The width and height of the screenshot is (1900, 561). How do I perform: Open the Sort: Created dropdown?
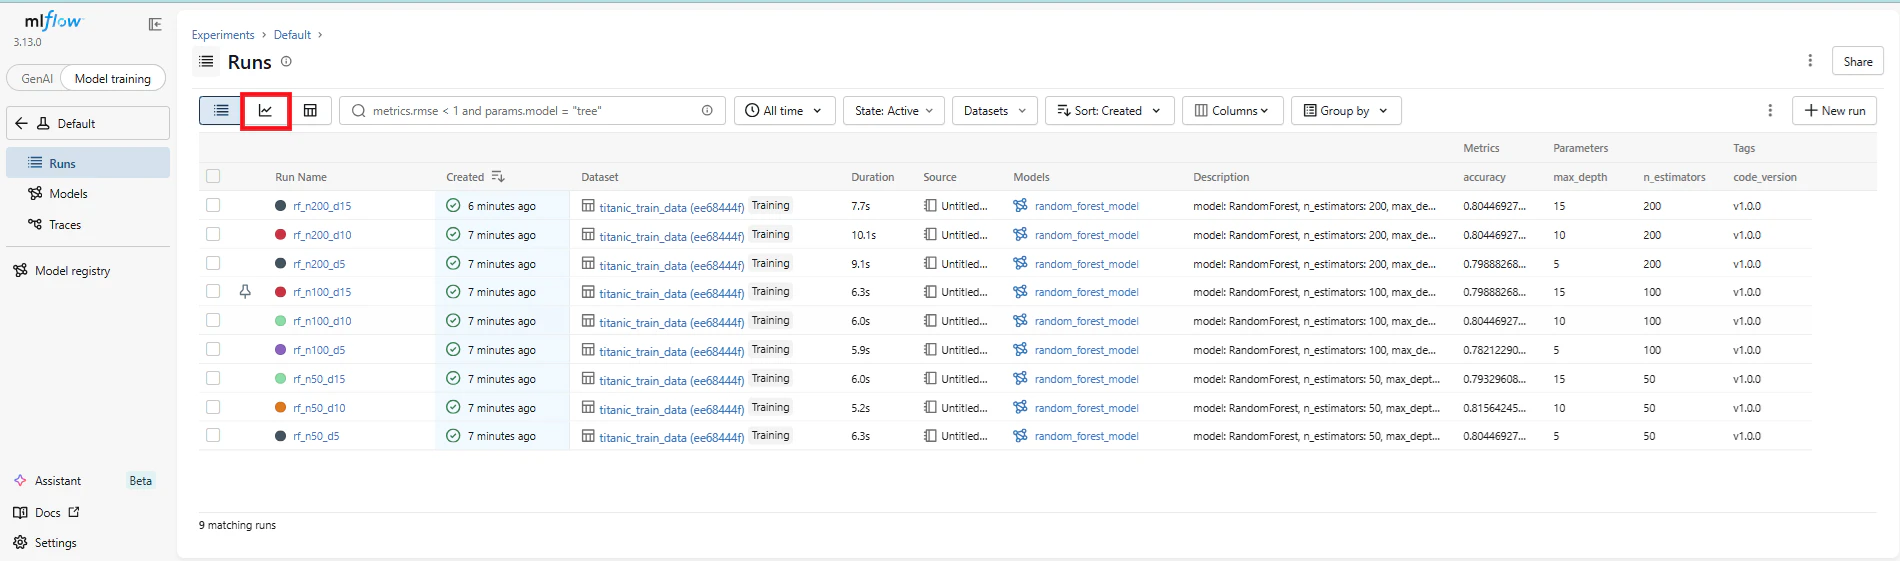(1109, 111)
